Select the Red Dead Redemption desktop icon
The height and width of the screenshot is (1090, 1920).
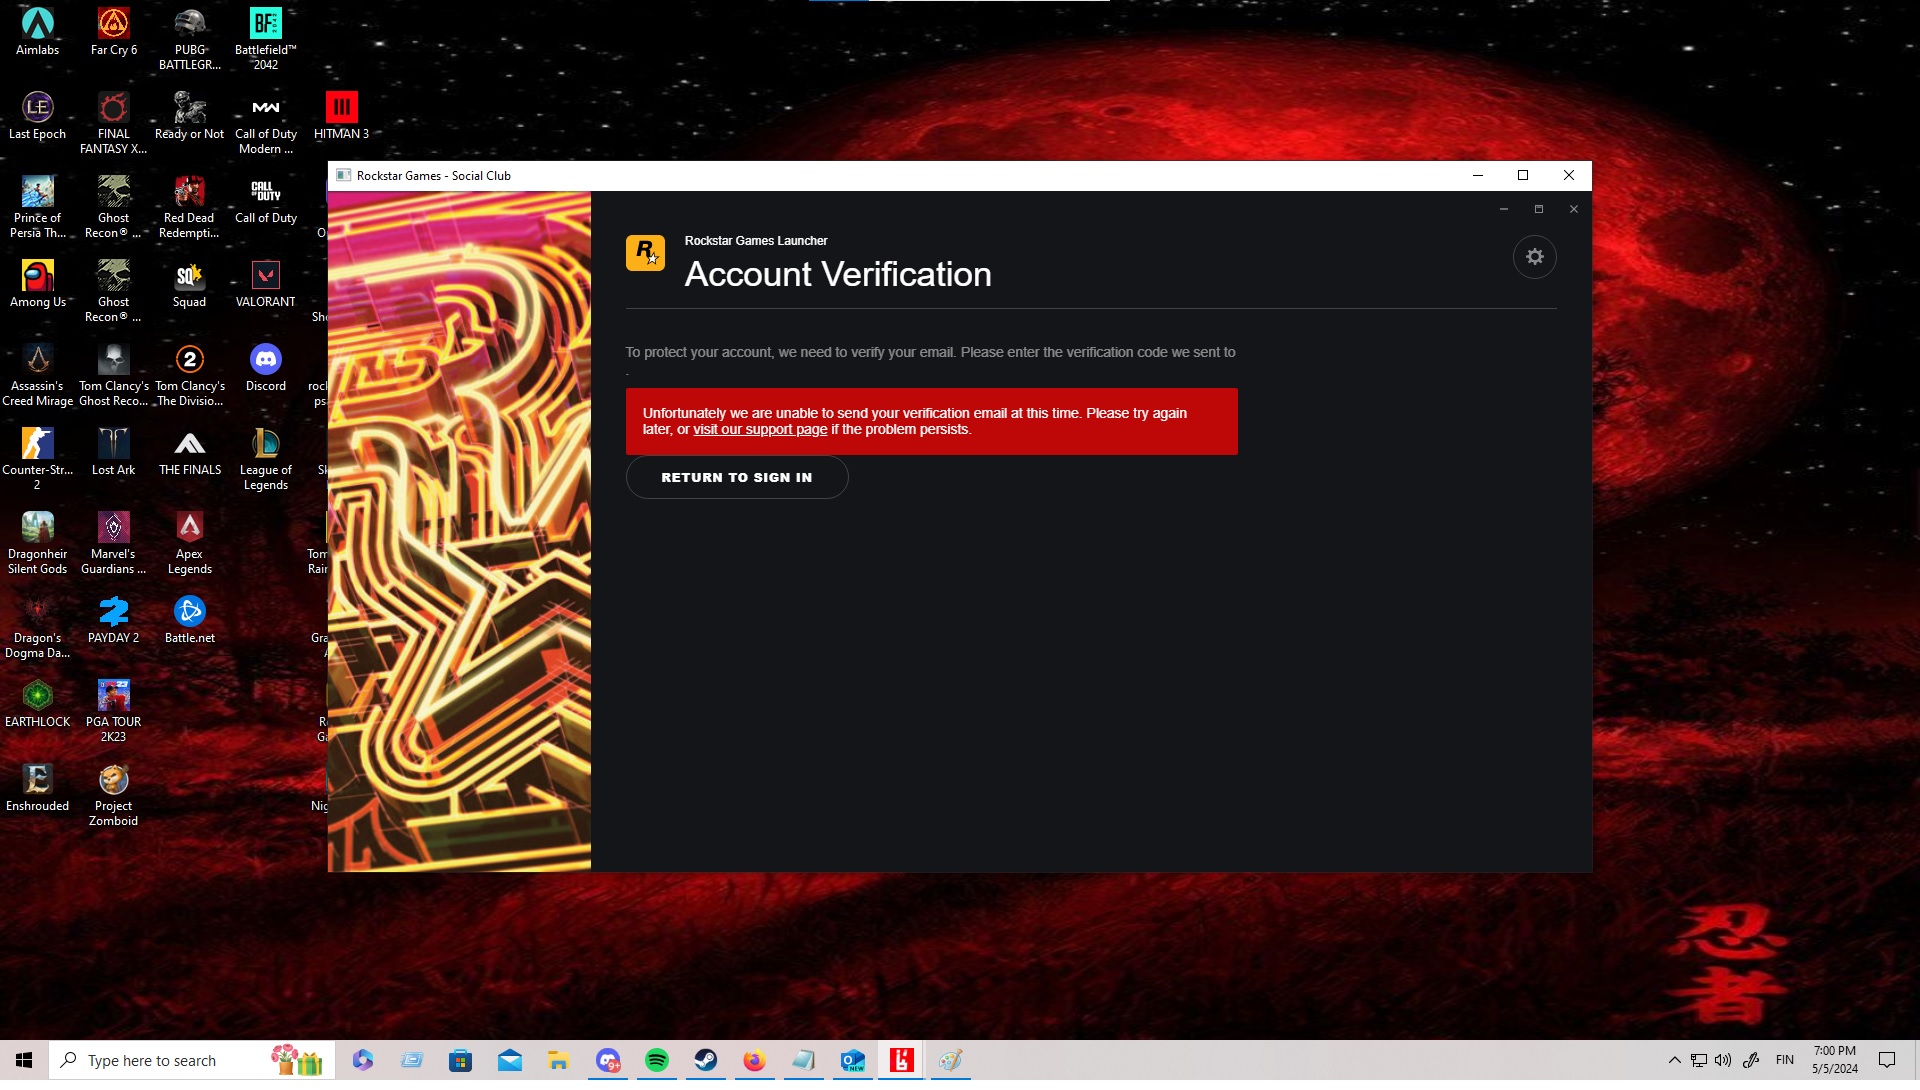[190, 208]
